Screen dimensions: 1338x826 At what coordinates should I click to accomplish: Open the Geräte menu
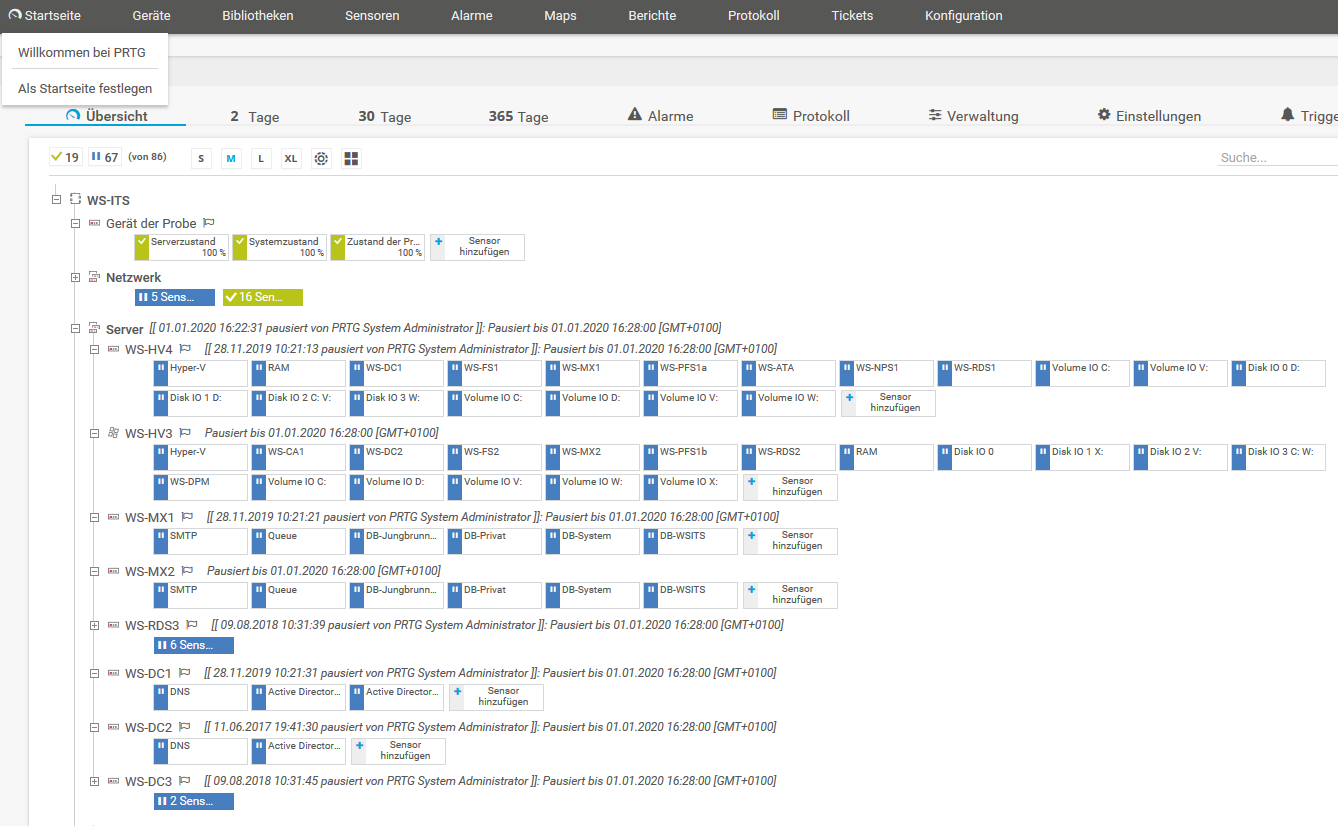point(151,16)
